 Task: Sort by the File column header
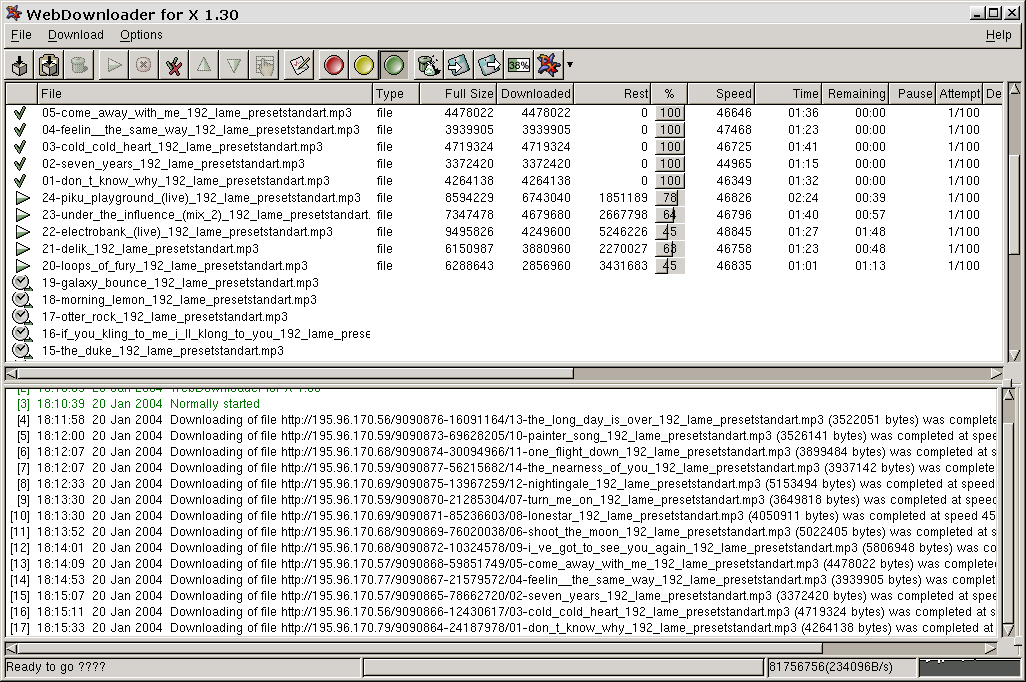point(205,94)
